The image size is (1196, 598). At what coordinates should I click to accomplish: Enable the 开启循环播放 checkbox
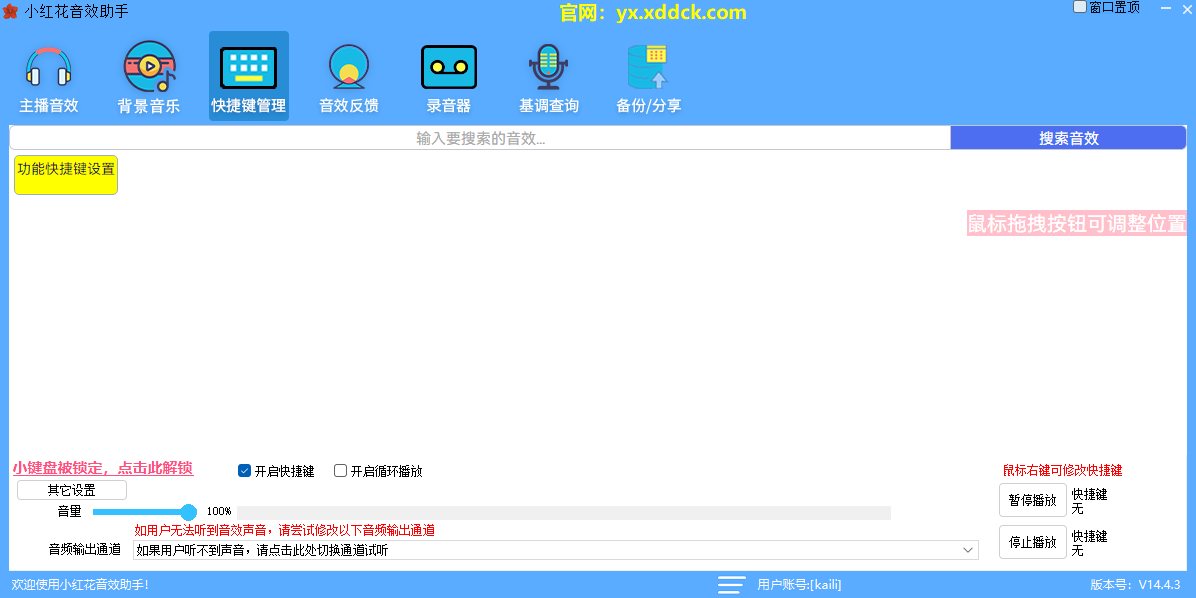click(340, 471)
